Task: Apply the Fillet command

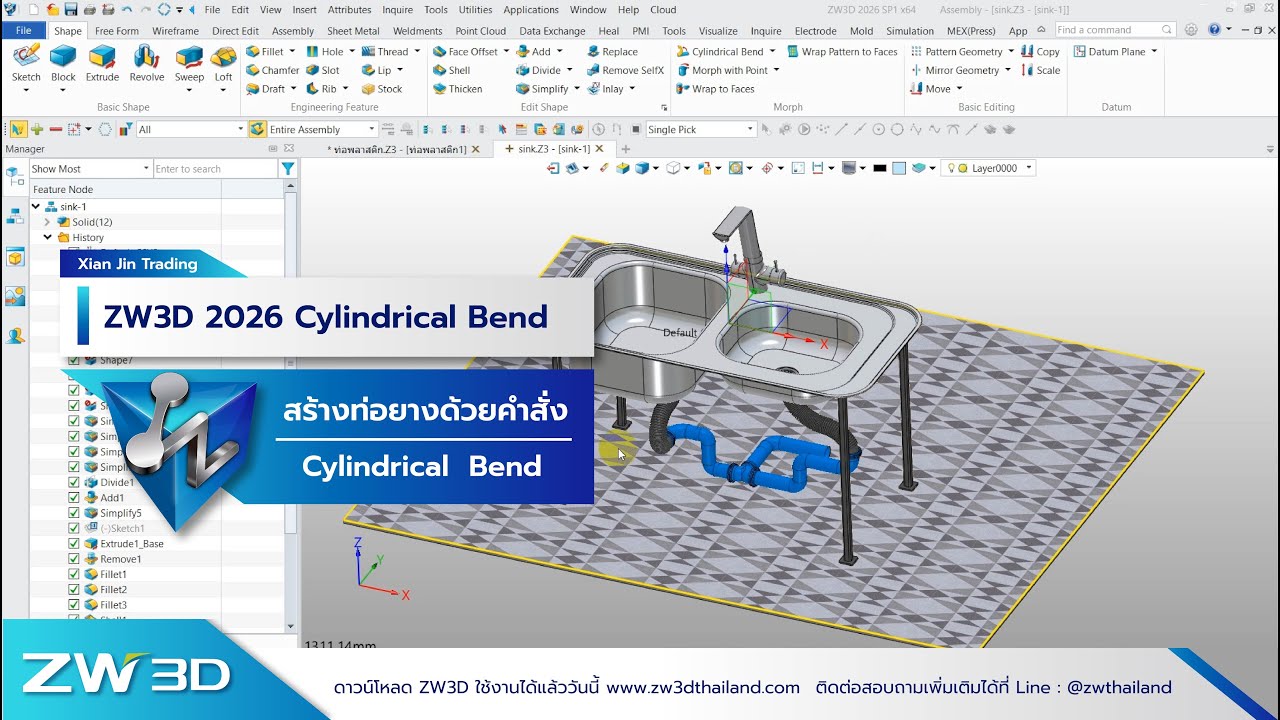Action: [265, 51]
